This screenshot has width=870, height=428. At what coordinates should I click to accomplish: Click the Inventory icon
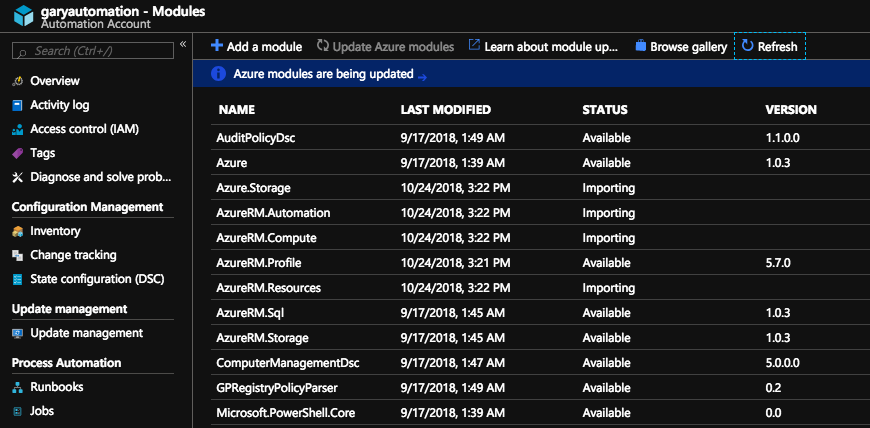pyautogui.click(x=18, y=231)
